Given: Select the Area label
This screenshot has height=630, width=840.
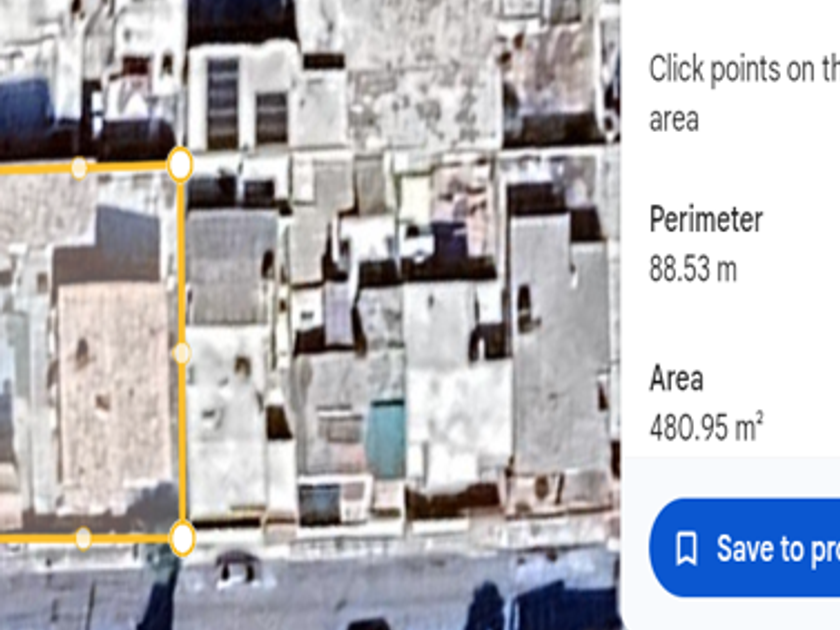Looking at the screenshot, I should pyautogui.click(x=676, y=378).
